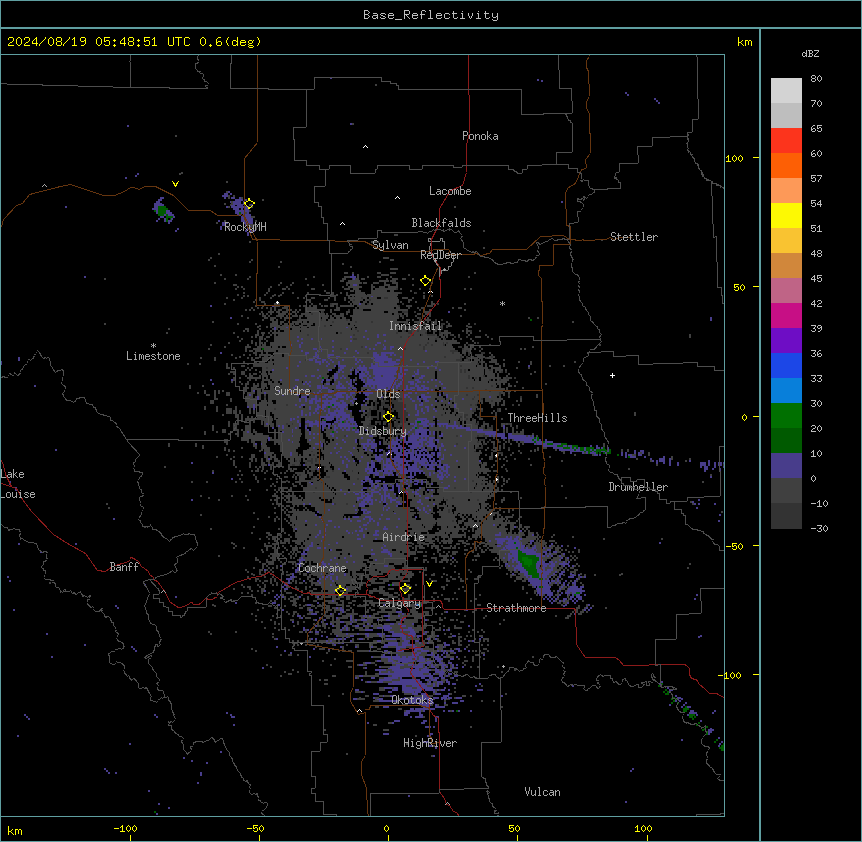The width and height of the screenshot is (862, 842).
Task: Select the dusty pink 42-45 dBZ swatch
Action: click(786, 291)
